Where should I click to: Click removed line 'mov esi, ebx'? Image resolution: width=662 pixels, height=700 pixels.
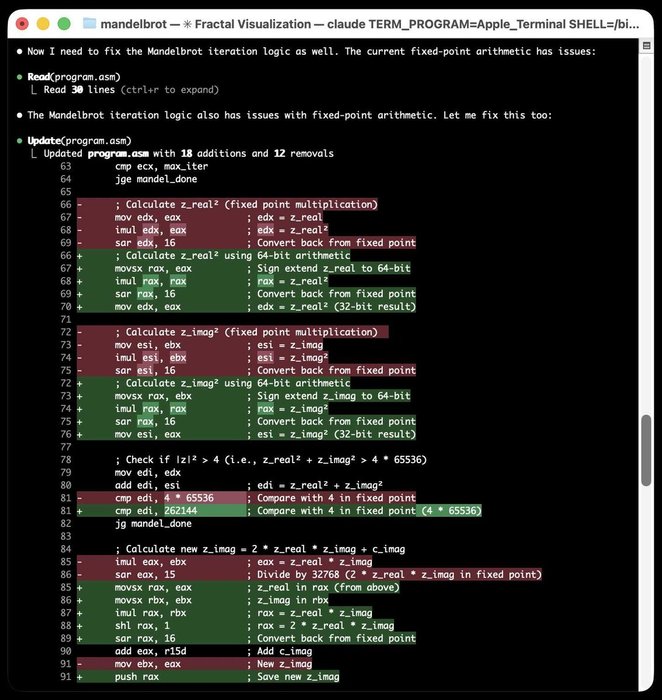200,345
